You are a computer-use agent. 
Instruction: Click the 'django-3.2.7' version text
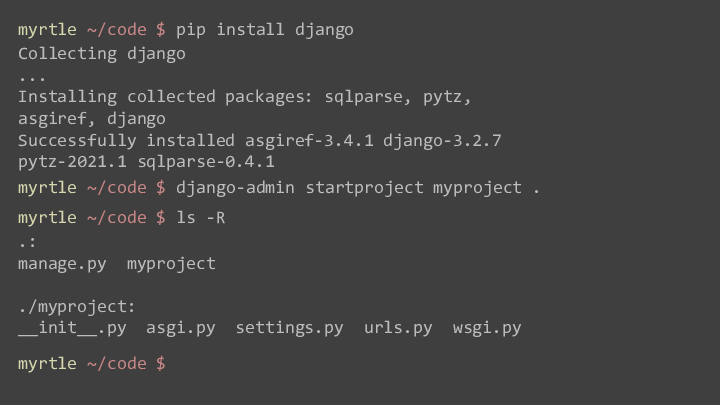tap(442, 141)
